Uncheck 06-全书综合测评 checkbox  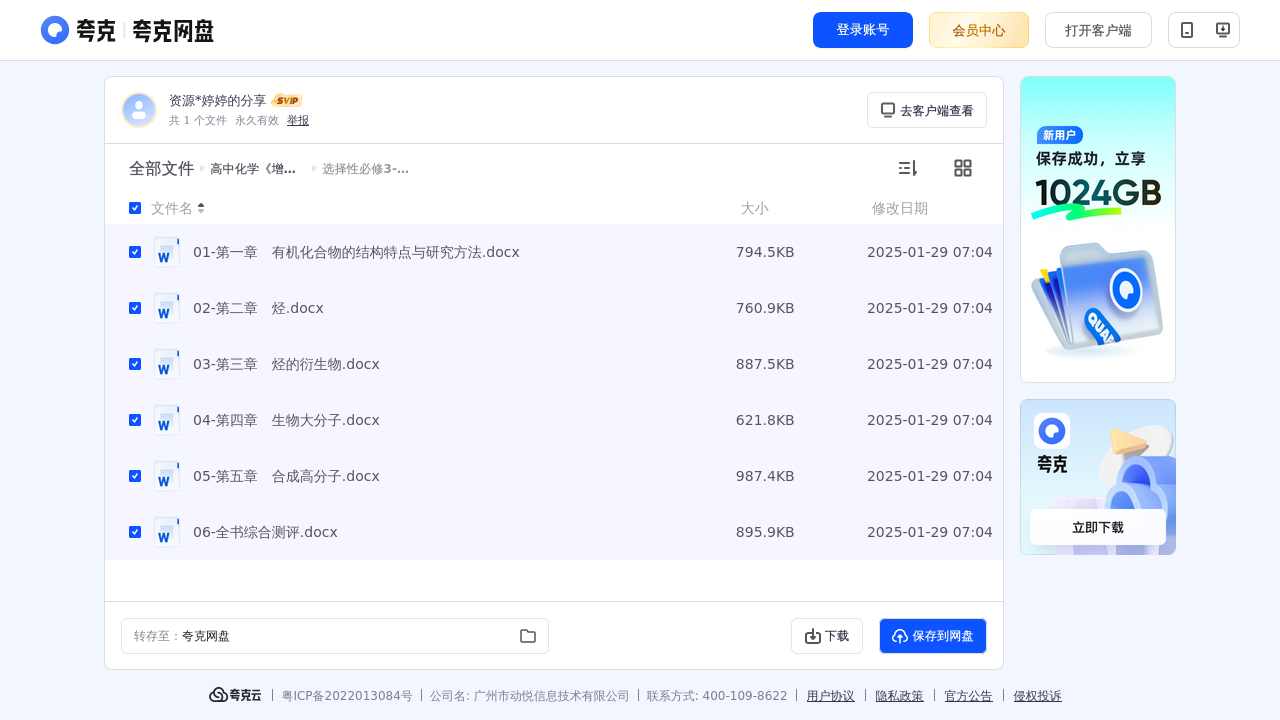[135, 532]
